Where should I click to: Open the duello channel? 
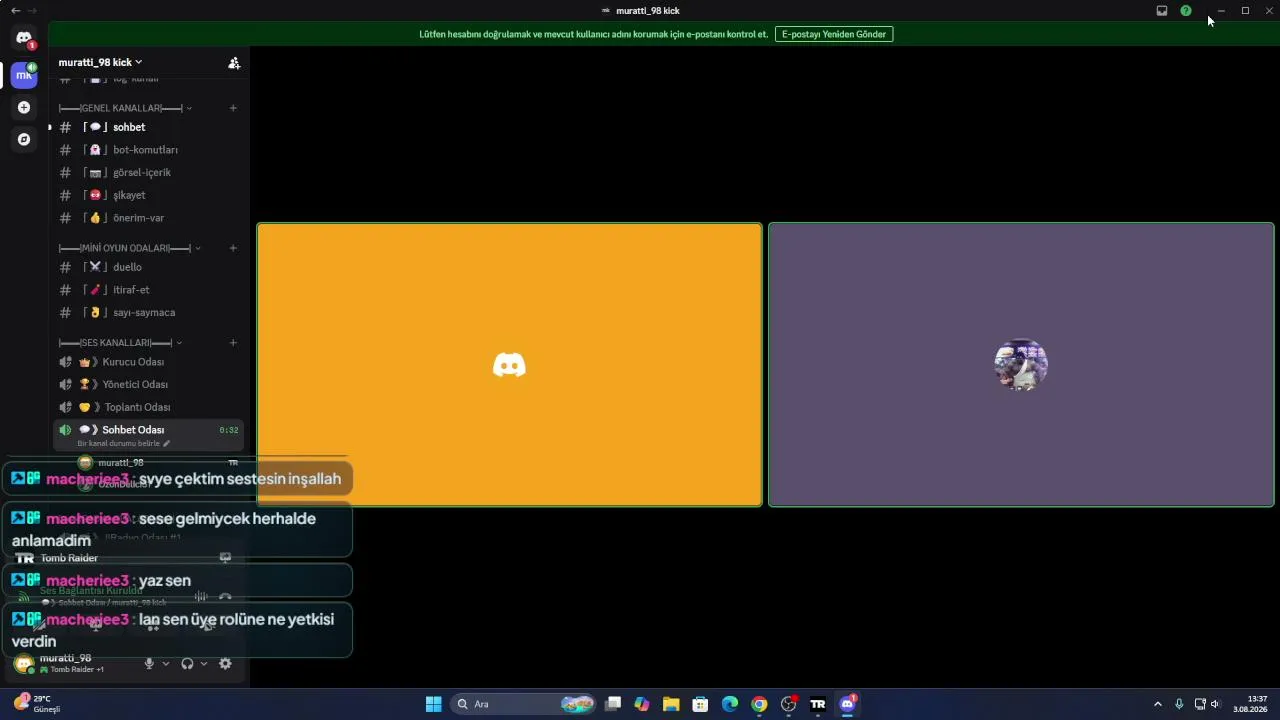[148, 267]
